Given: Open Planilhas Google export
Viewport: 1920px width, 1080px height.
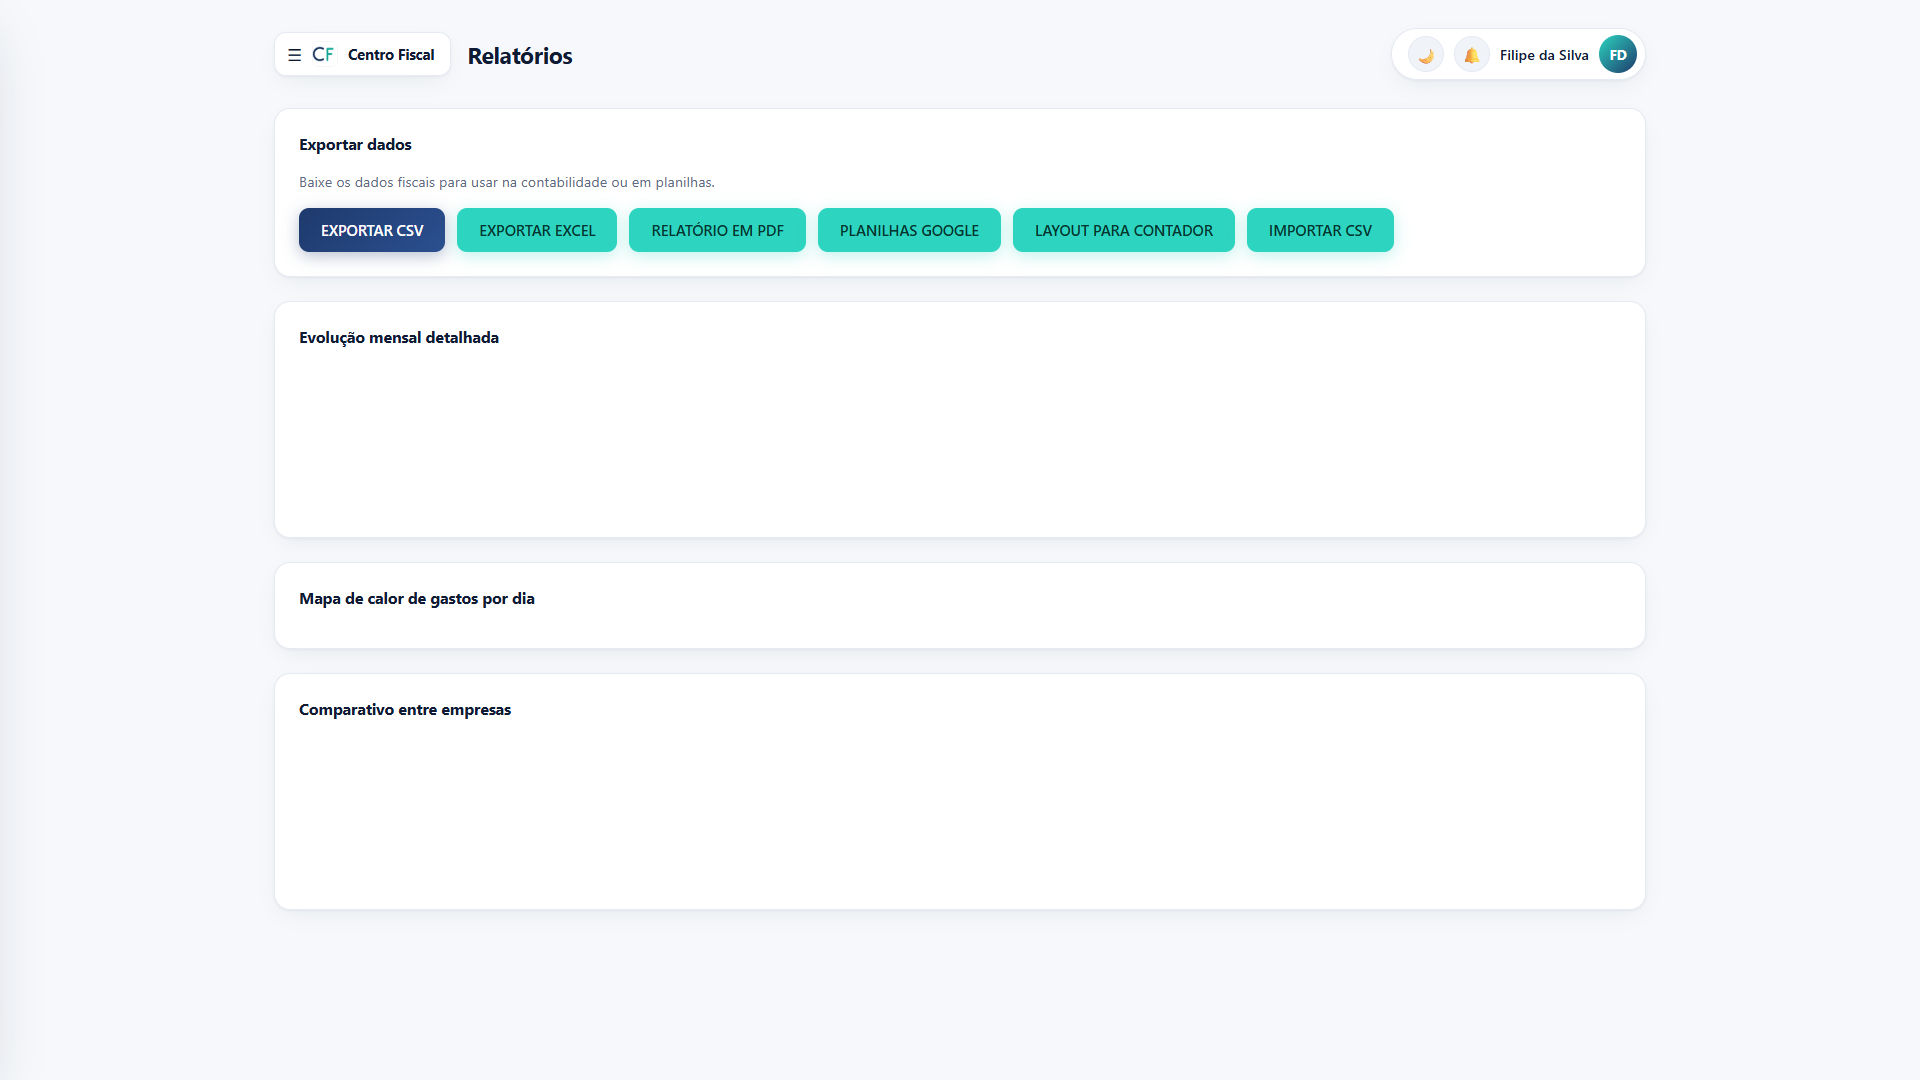Looking at the screenshot, I should 909,230.
